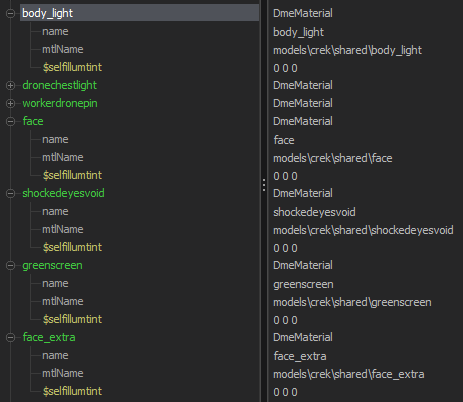Select $selfillumtint attribute under body_light
The height and width of the screenshot is (402, 463).
pos(72,67)
